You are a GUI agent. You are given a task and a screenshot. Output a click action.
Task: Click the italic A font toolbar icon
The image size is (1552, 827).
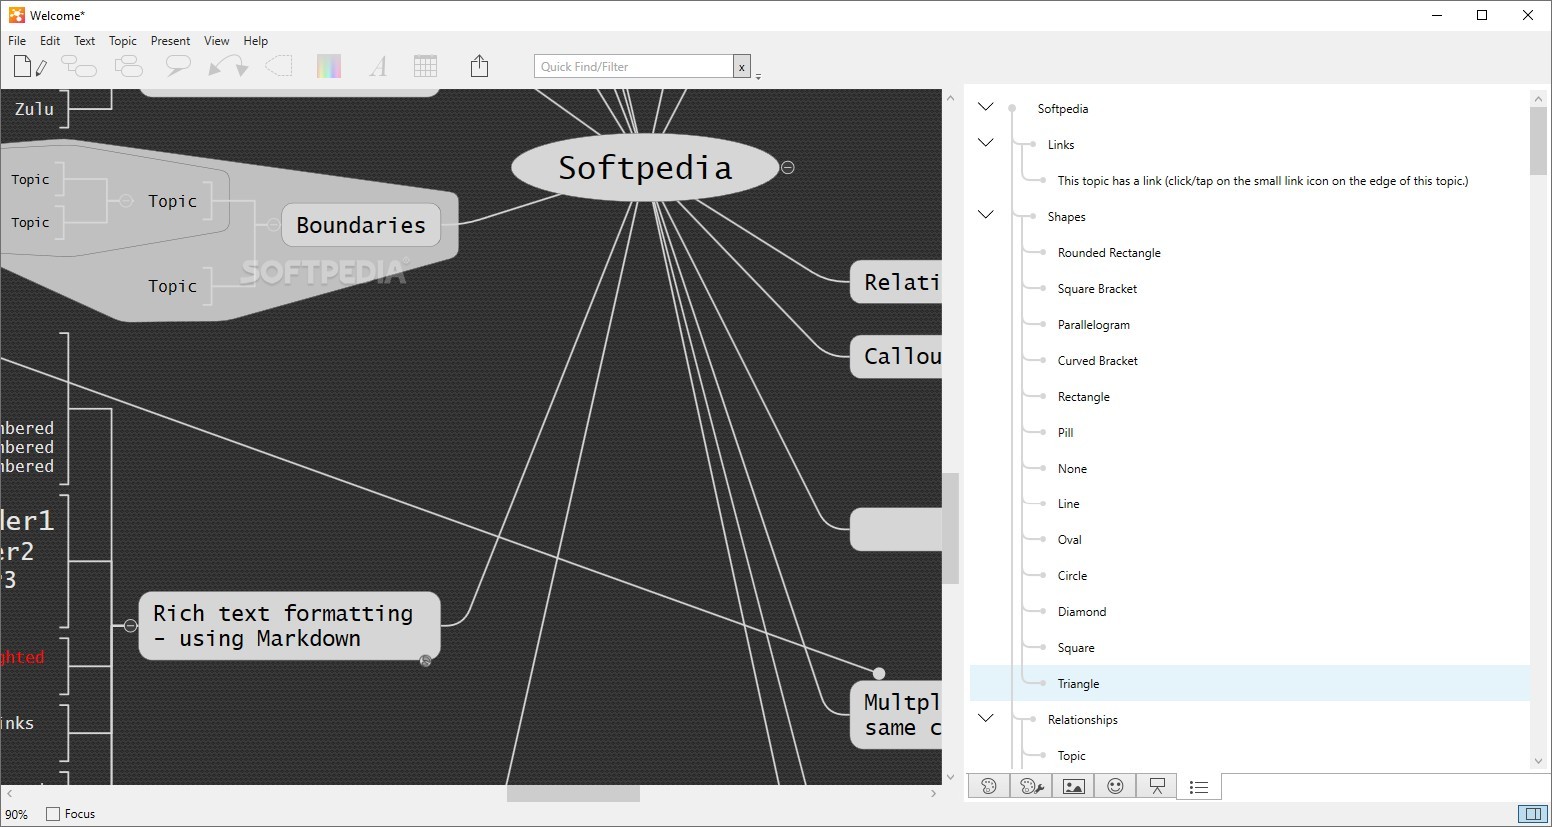coord(378,66)
